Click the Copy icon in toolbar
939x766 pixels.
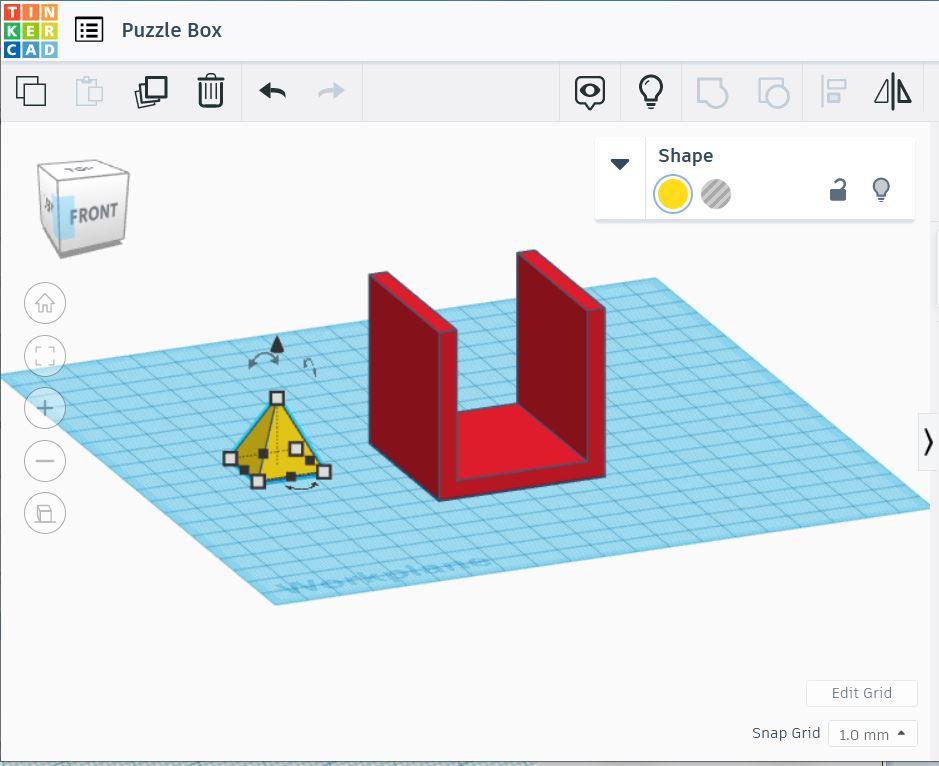click(31, 91)
